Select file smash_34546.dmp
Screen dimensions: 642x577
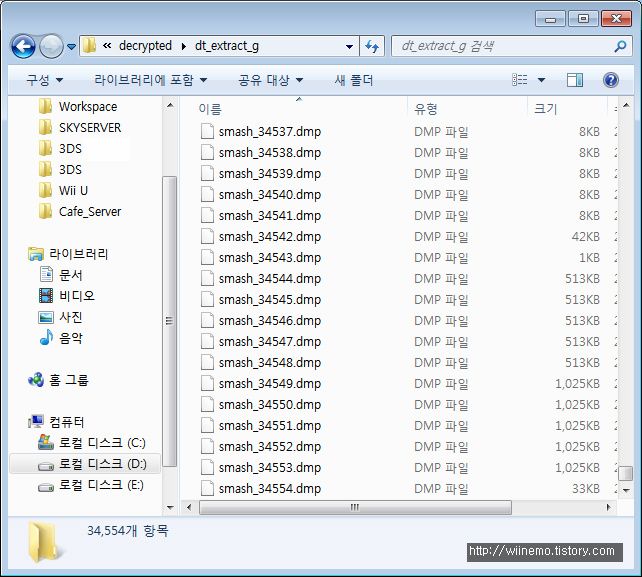click(269, 320)
